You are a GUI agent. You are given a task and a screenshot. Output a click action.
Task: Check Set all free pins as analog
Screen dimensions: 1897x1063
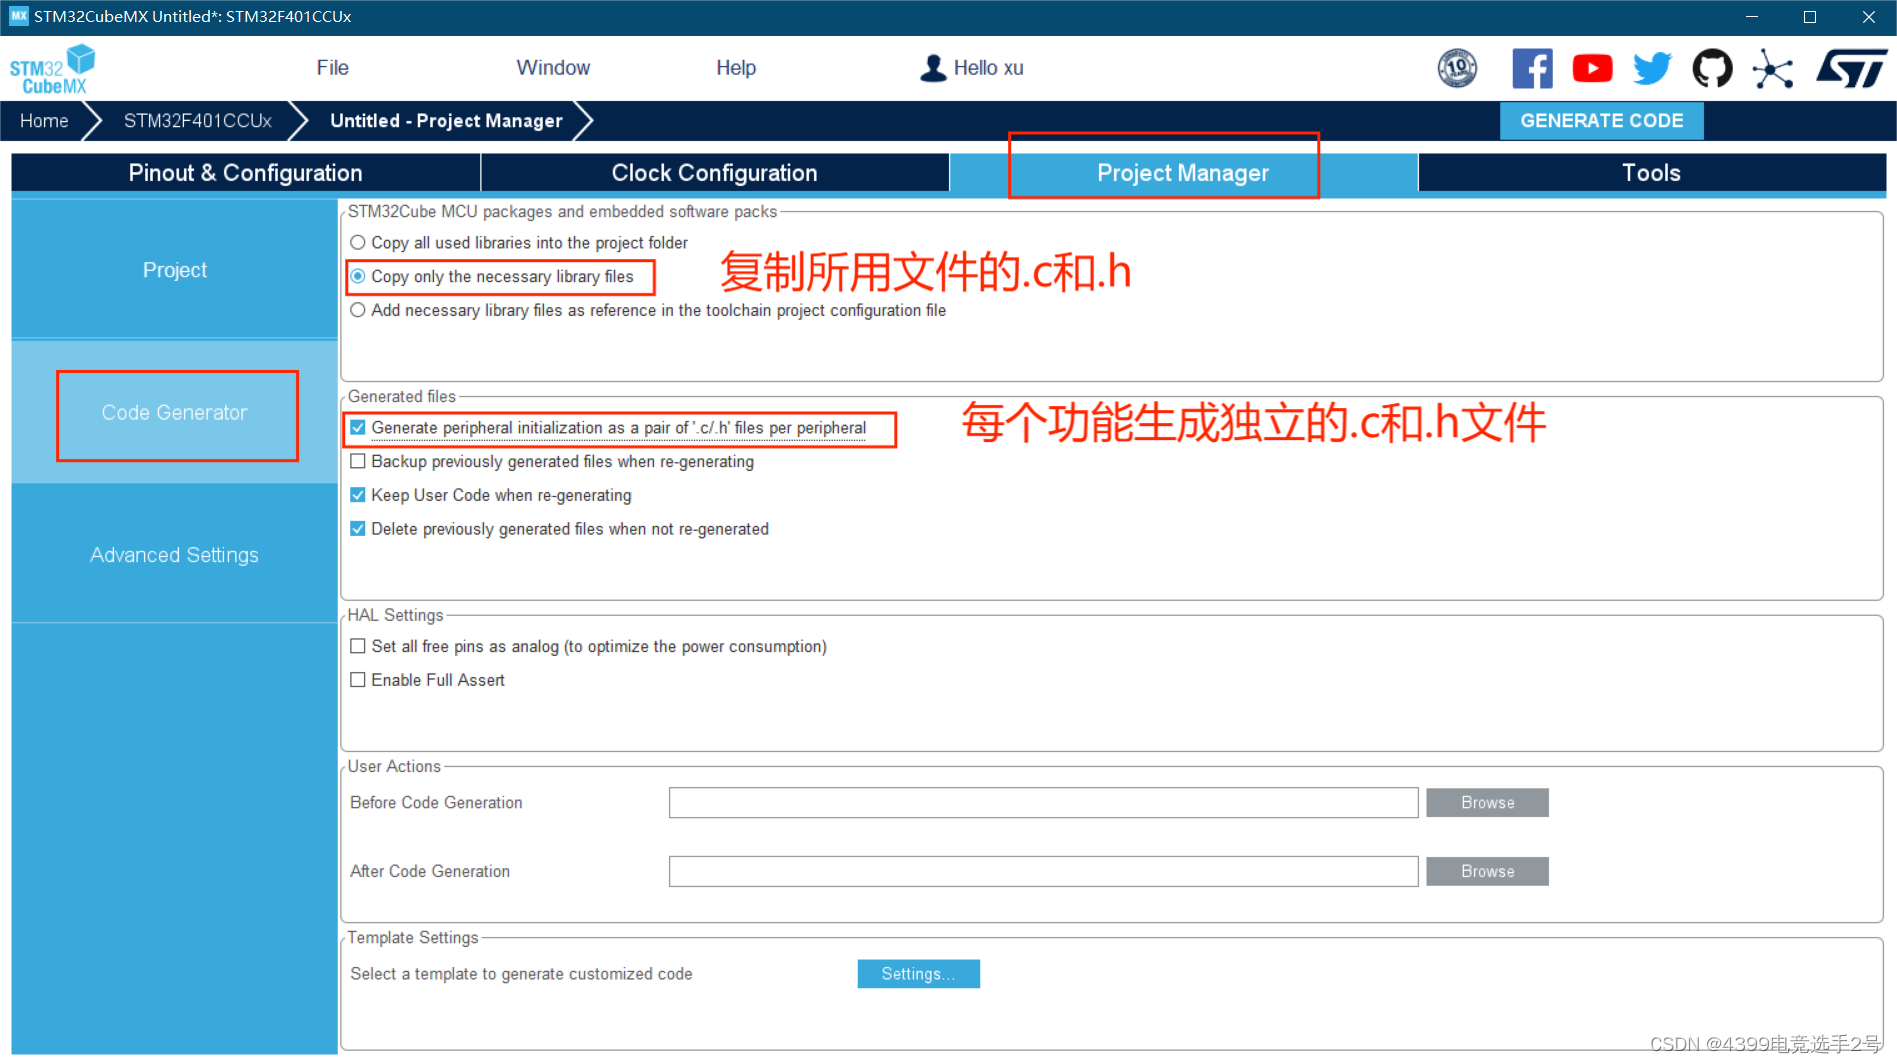pos(358,646)
